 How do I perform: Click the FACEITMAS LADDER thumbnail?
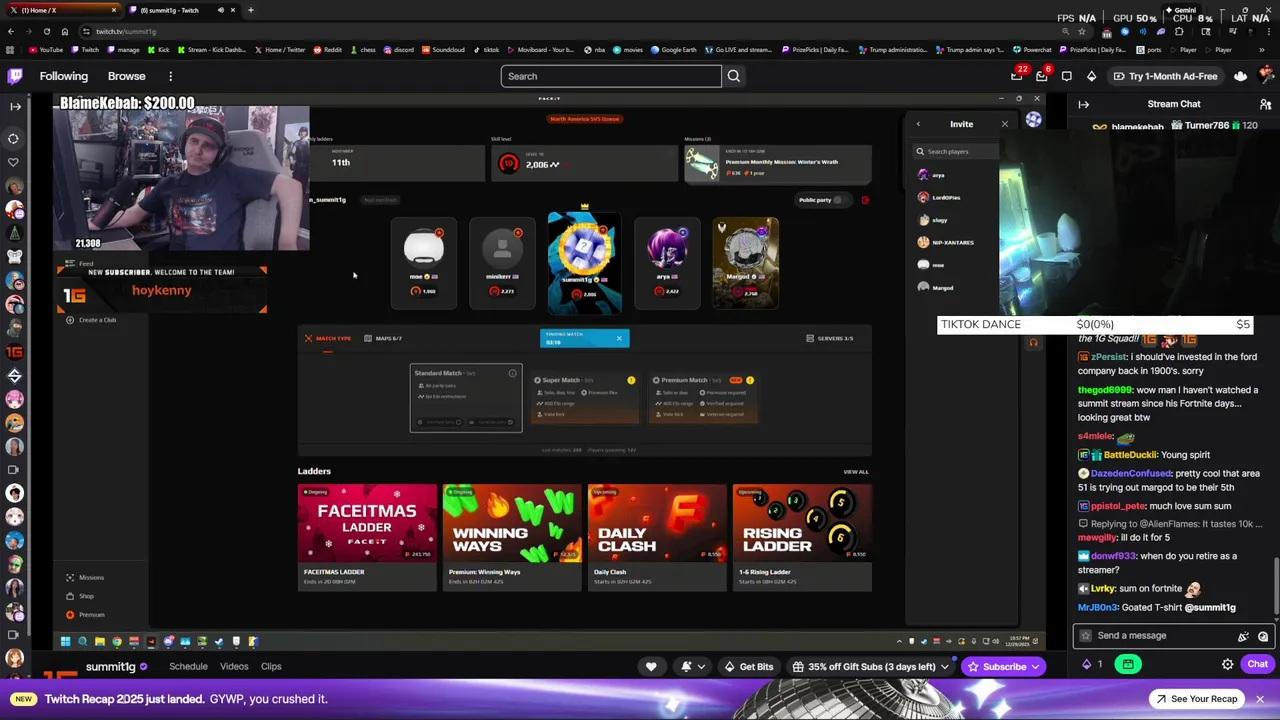pos(367,523)
